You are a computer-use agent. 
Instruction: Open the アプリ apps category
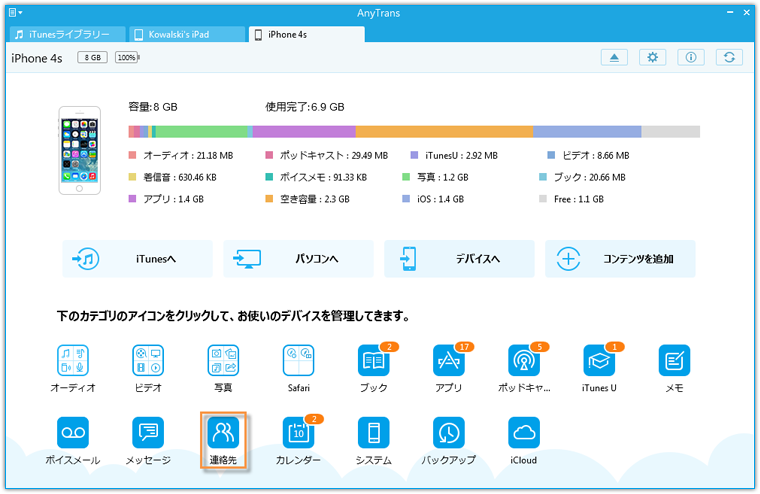(448, 360)
